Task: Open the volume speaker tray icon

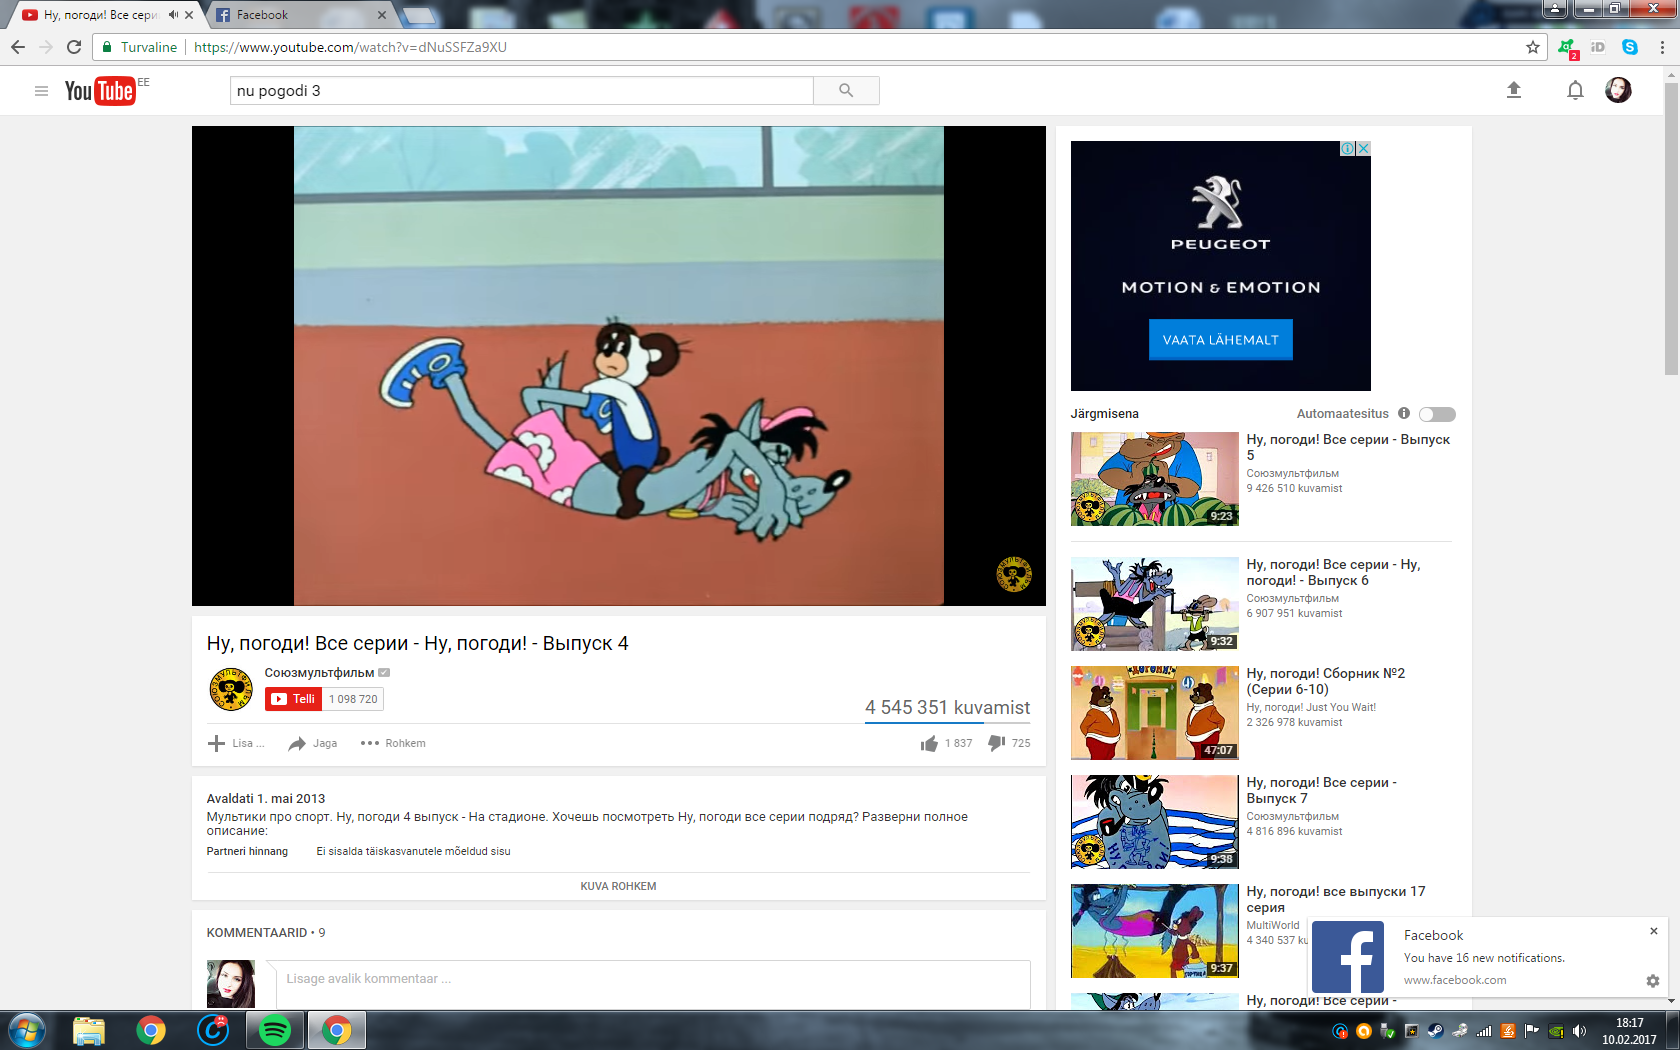Action: point(1579,1031)
